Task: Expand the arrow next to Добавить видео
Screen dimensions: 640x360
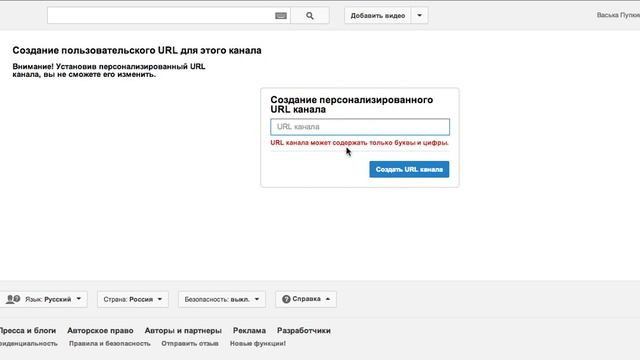Action: [x=420, y=16]
